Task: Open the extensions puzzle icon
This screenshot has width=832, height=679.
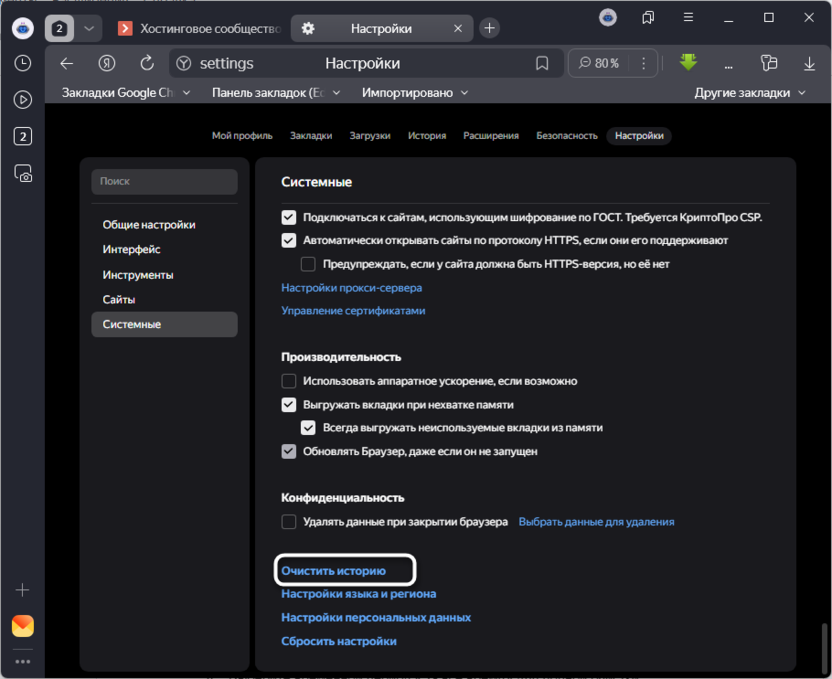Action: (769, 63)
